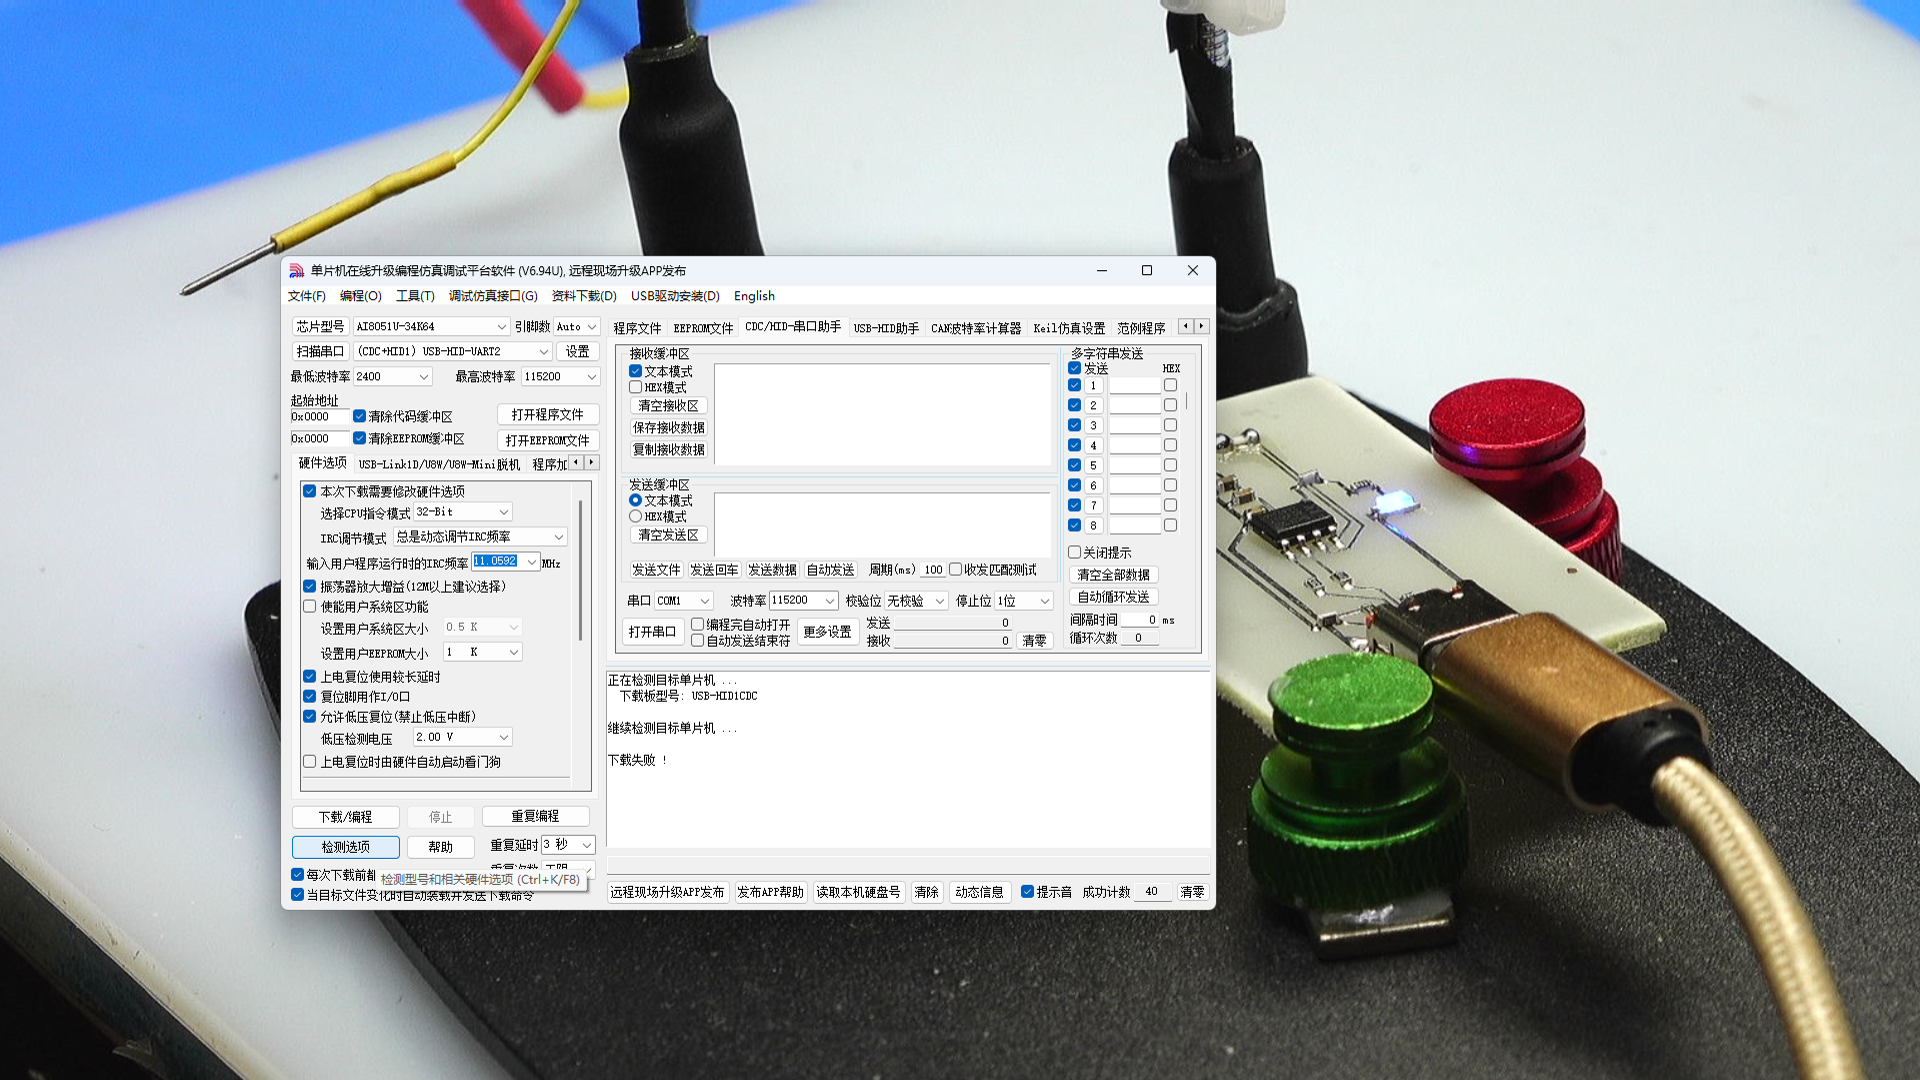The height and width of the screenshot is (1080, 1920).
Task: Click the 打开串口 button
Action: tap(652, 632)
